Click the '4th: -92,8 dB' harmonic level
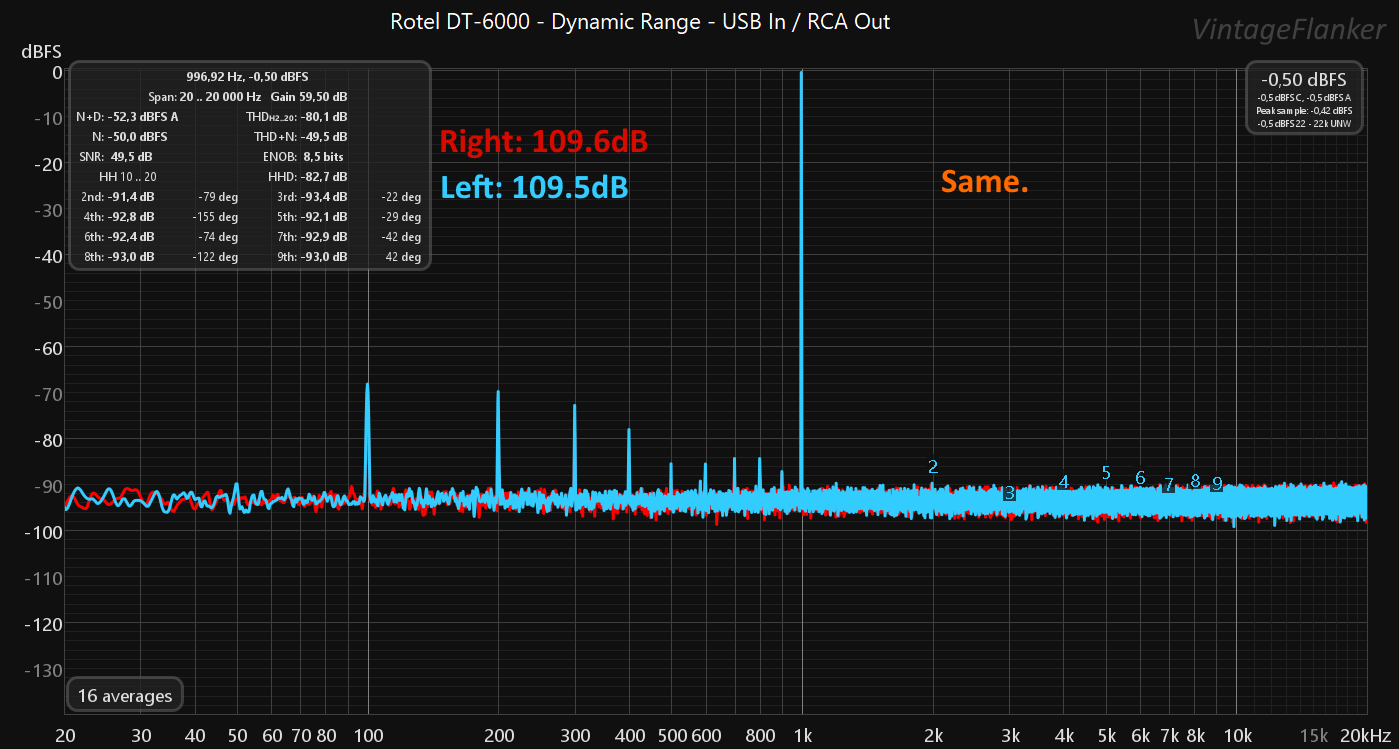Image resolution: width=1399 pixels, height=749 pixels. [x=117, y=217]
